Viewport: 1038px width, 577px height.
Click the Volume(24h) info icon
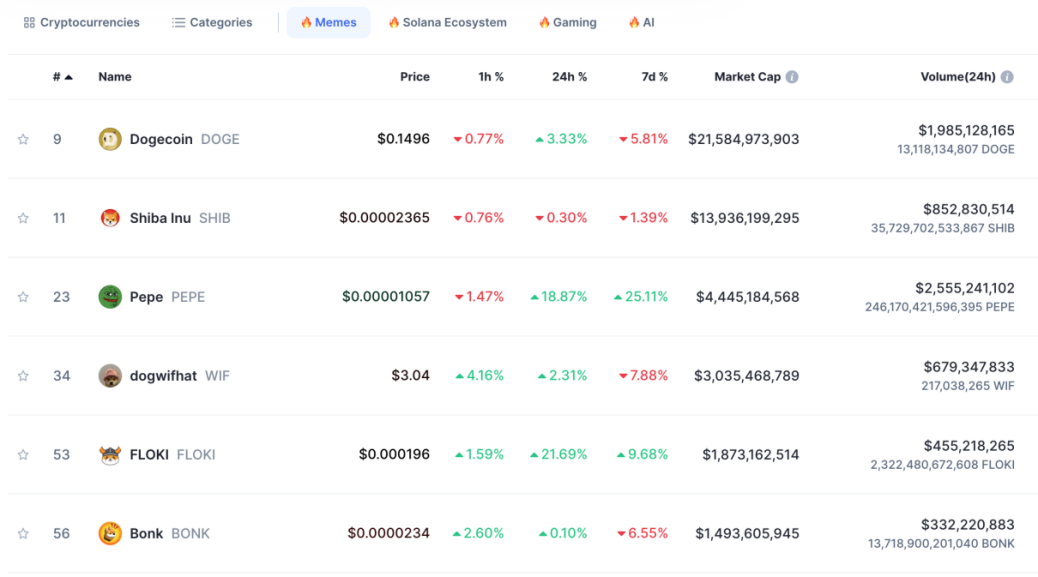(1007, 77)
